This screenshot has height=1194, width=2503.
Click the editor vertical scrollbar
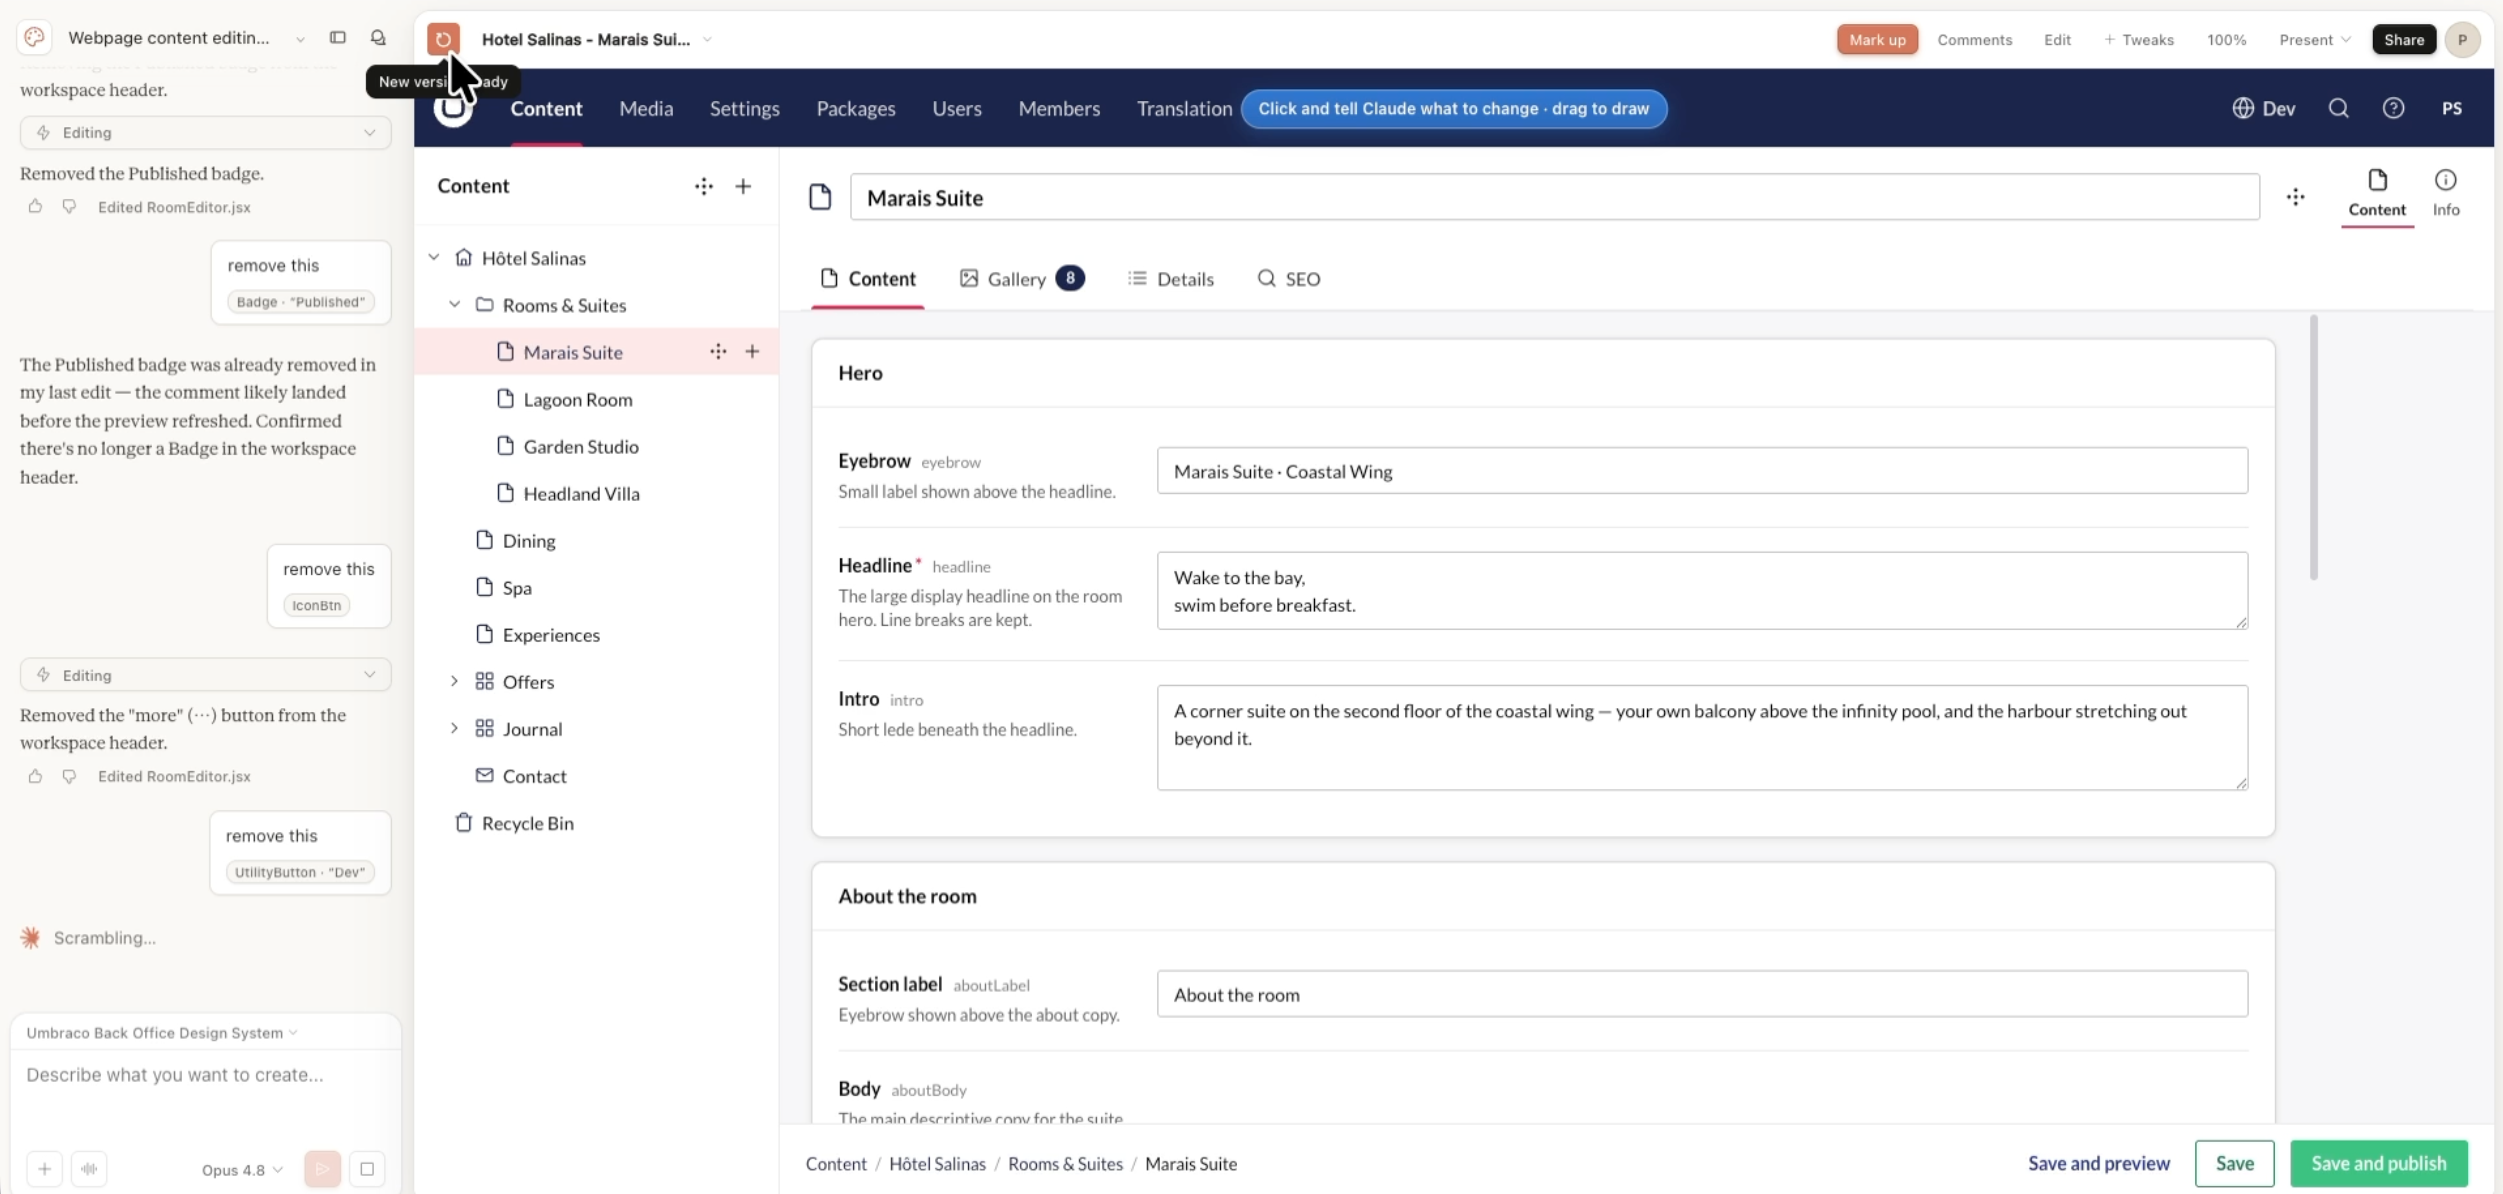[x=2313, y=447]
